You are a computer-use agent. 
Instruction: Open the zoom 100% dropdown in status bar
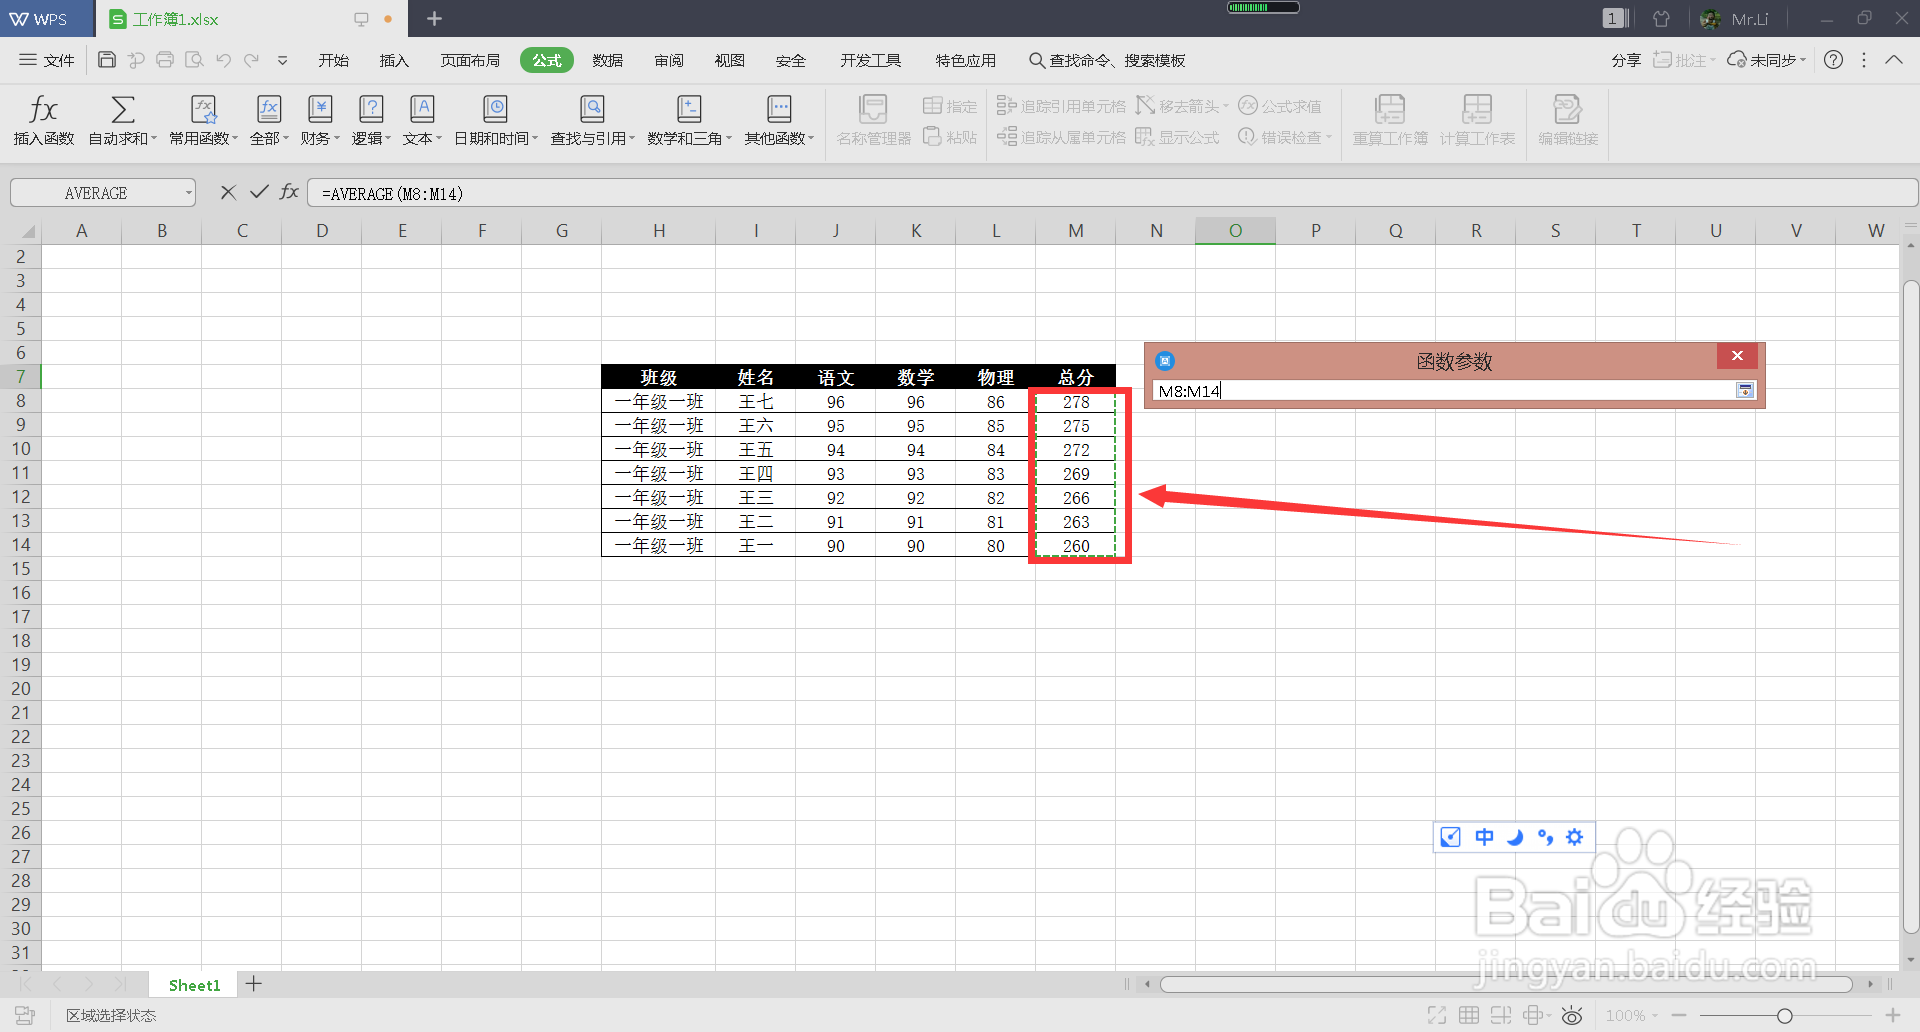click(1632, 1016)
